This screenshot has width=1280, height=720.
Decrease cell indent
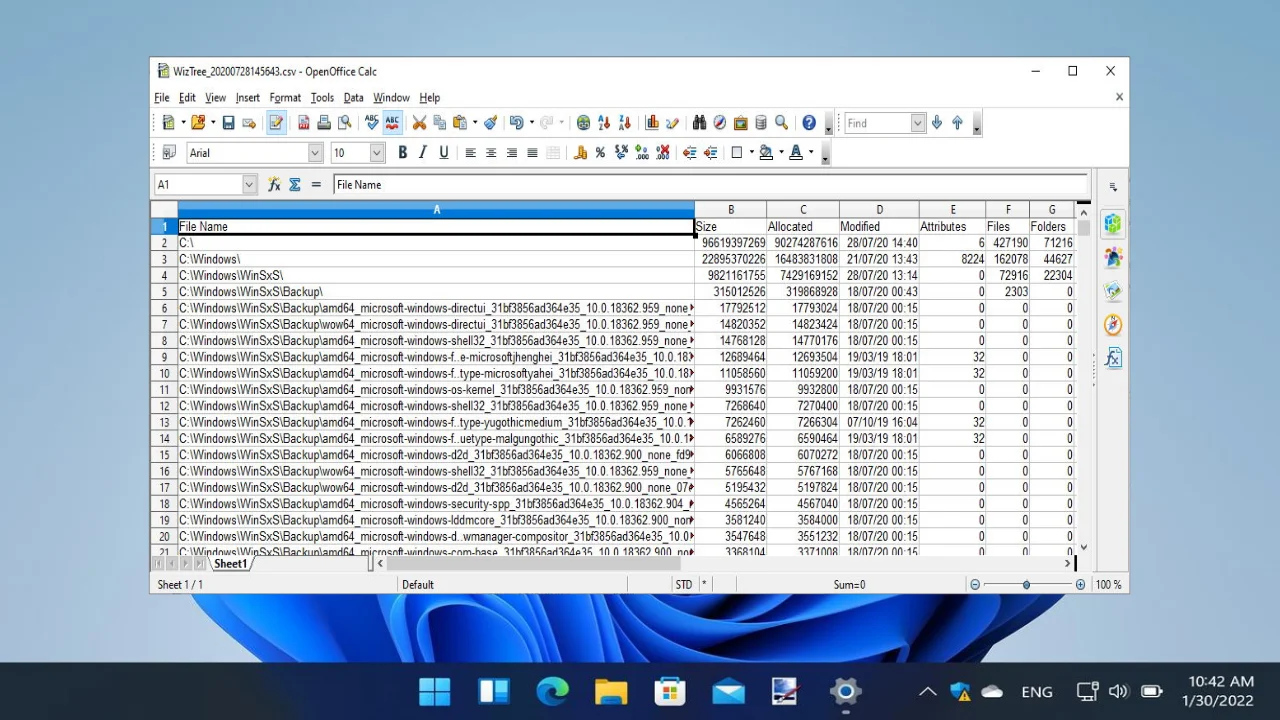[689, 153]
